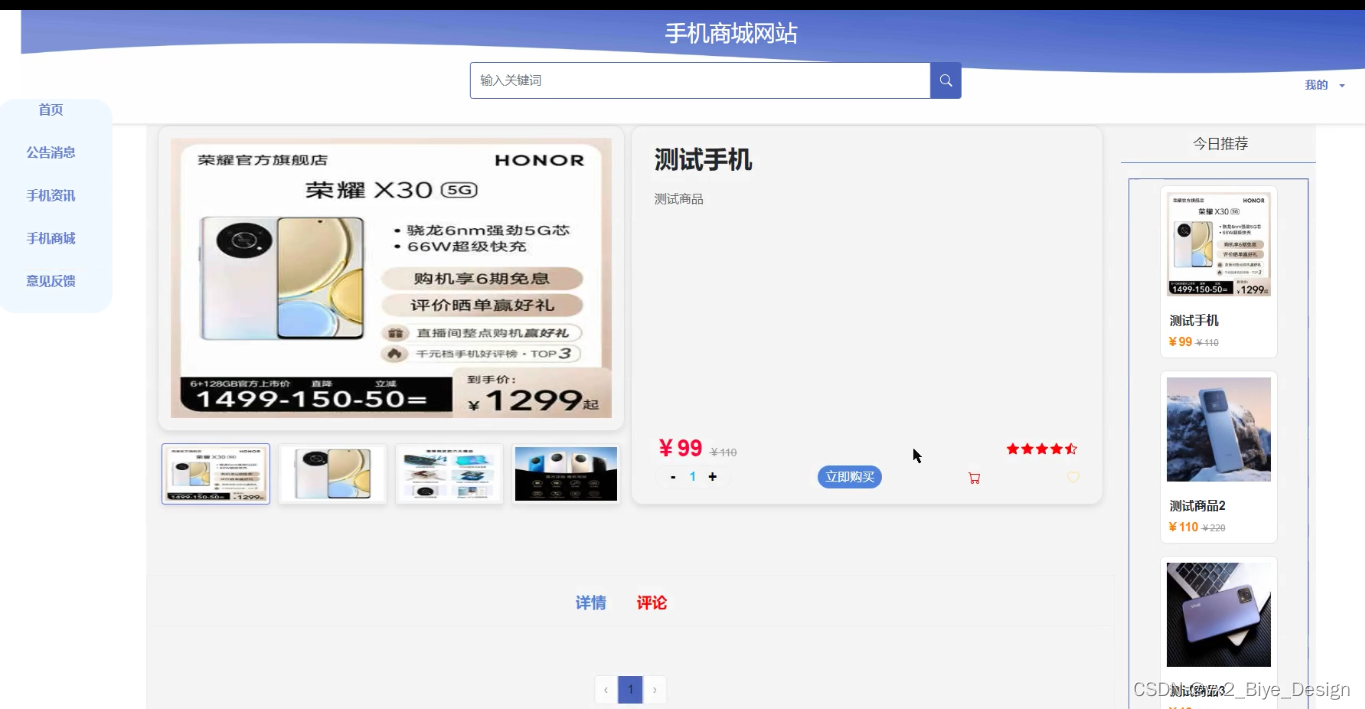
Task: Click the crossed-out ¥110 original price
Action: [723, 453]
